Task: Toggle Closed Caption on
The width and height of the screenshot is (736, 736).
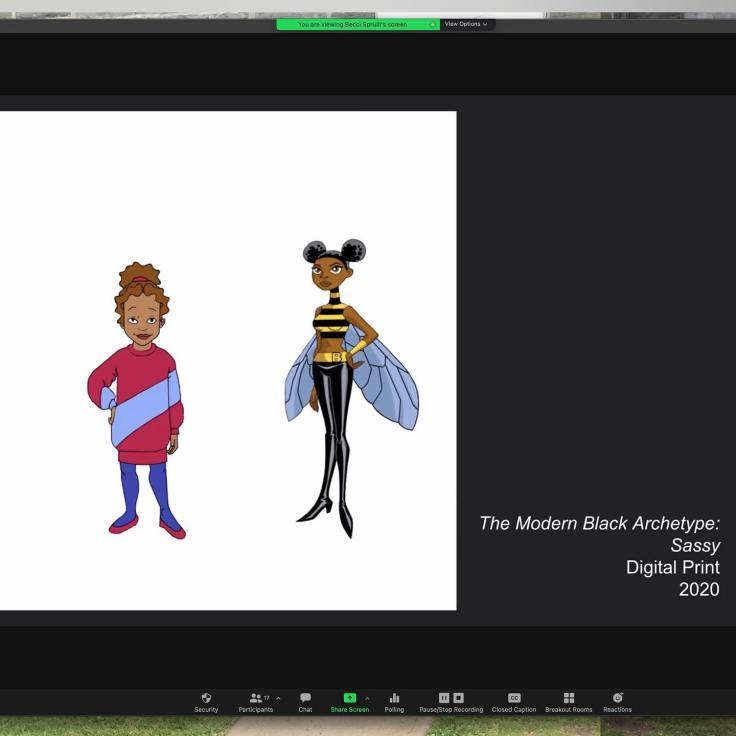Action: [x=514, y=697]
